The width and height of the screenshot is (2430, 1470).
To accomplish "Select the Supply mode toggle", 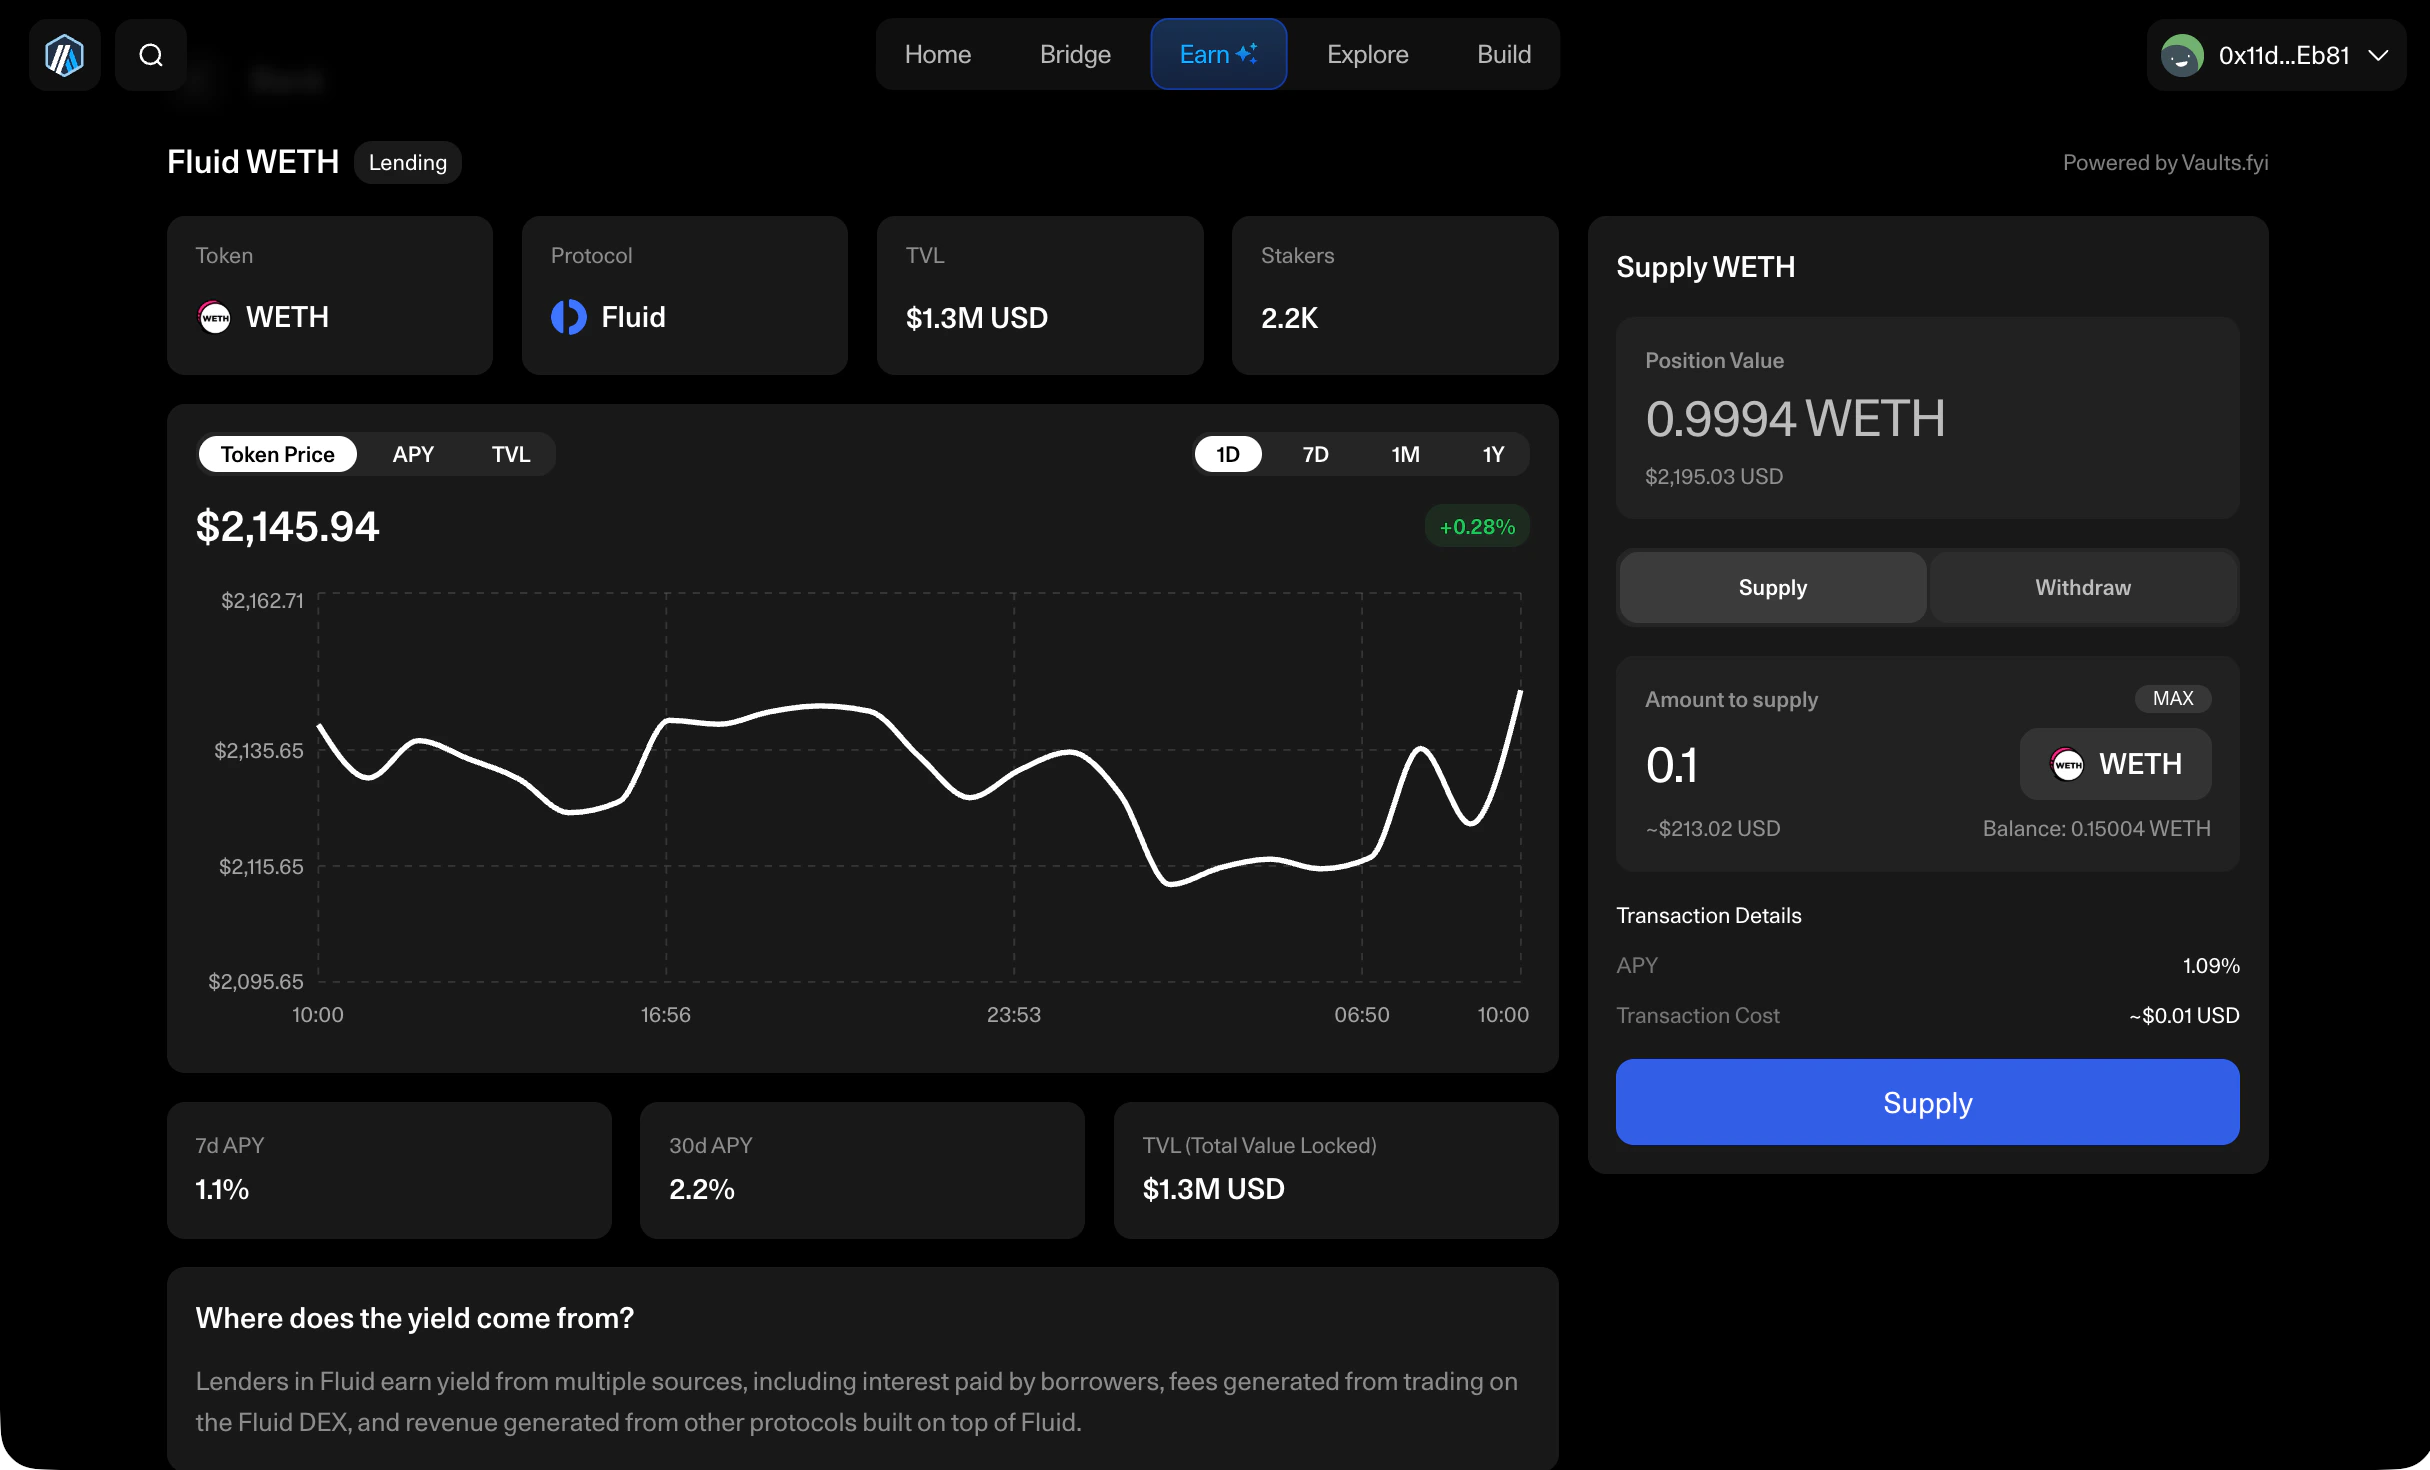I will tap(1773, 587).
